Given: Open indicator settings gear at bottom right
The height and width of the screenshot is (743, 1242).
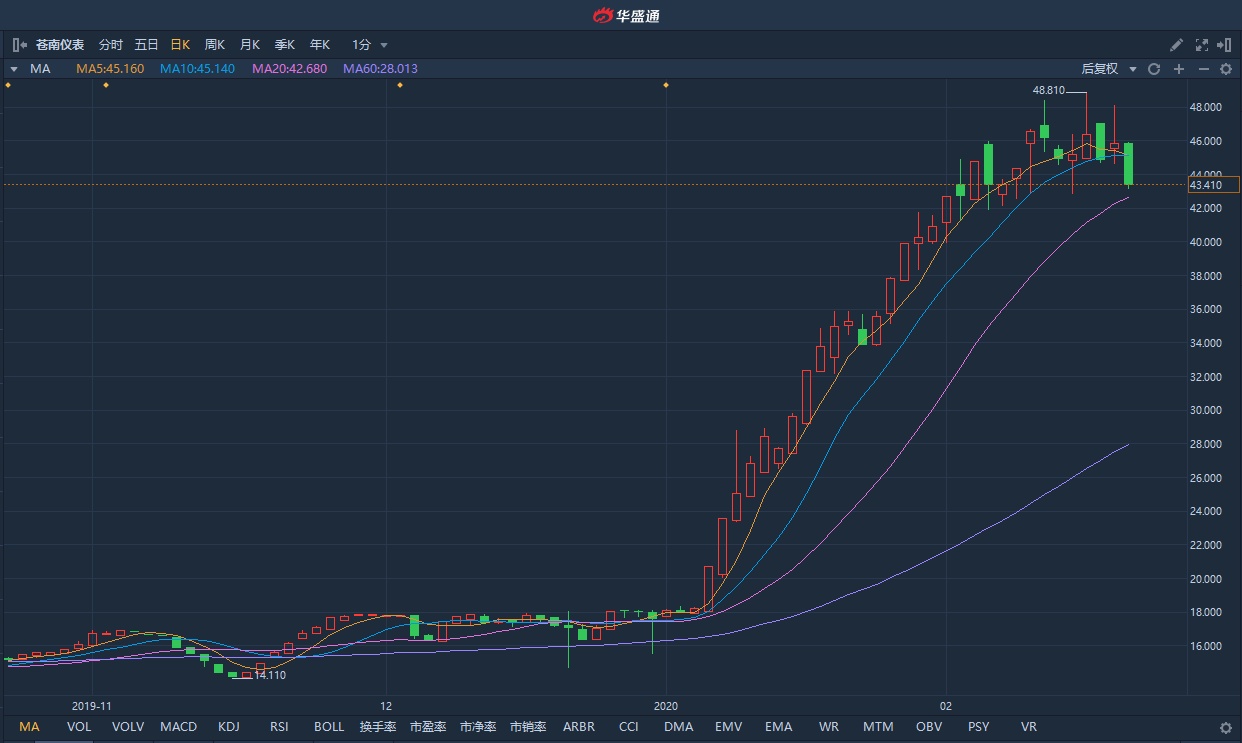Looking at the screenshot, I should pyautogui.click(x=1226, y=728).
